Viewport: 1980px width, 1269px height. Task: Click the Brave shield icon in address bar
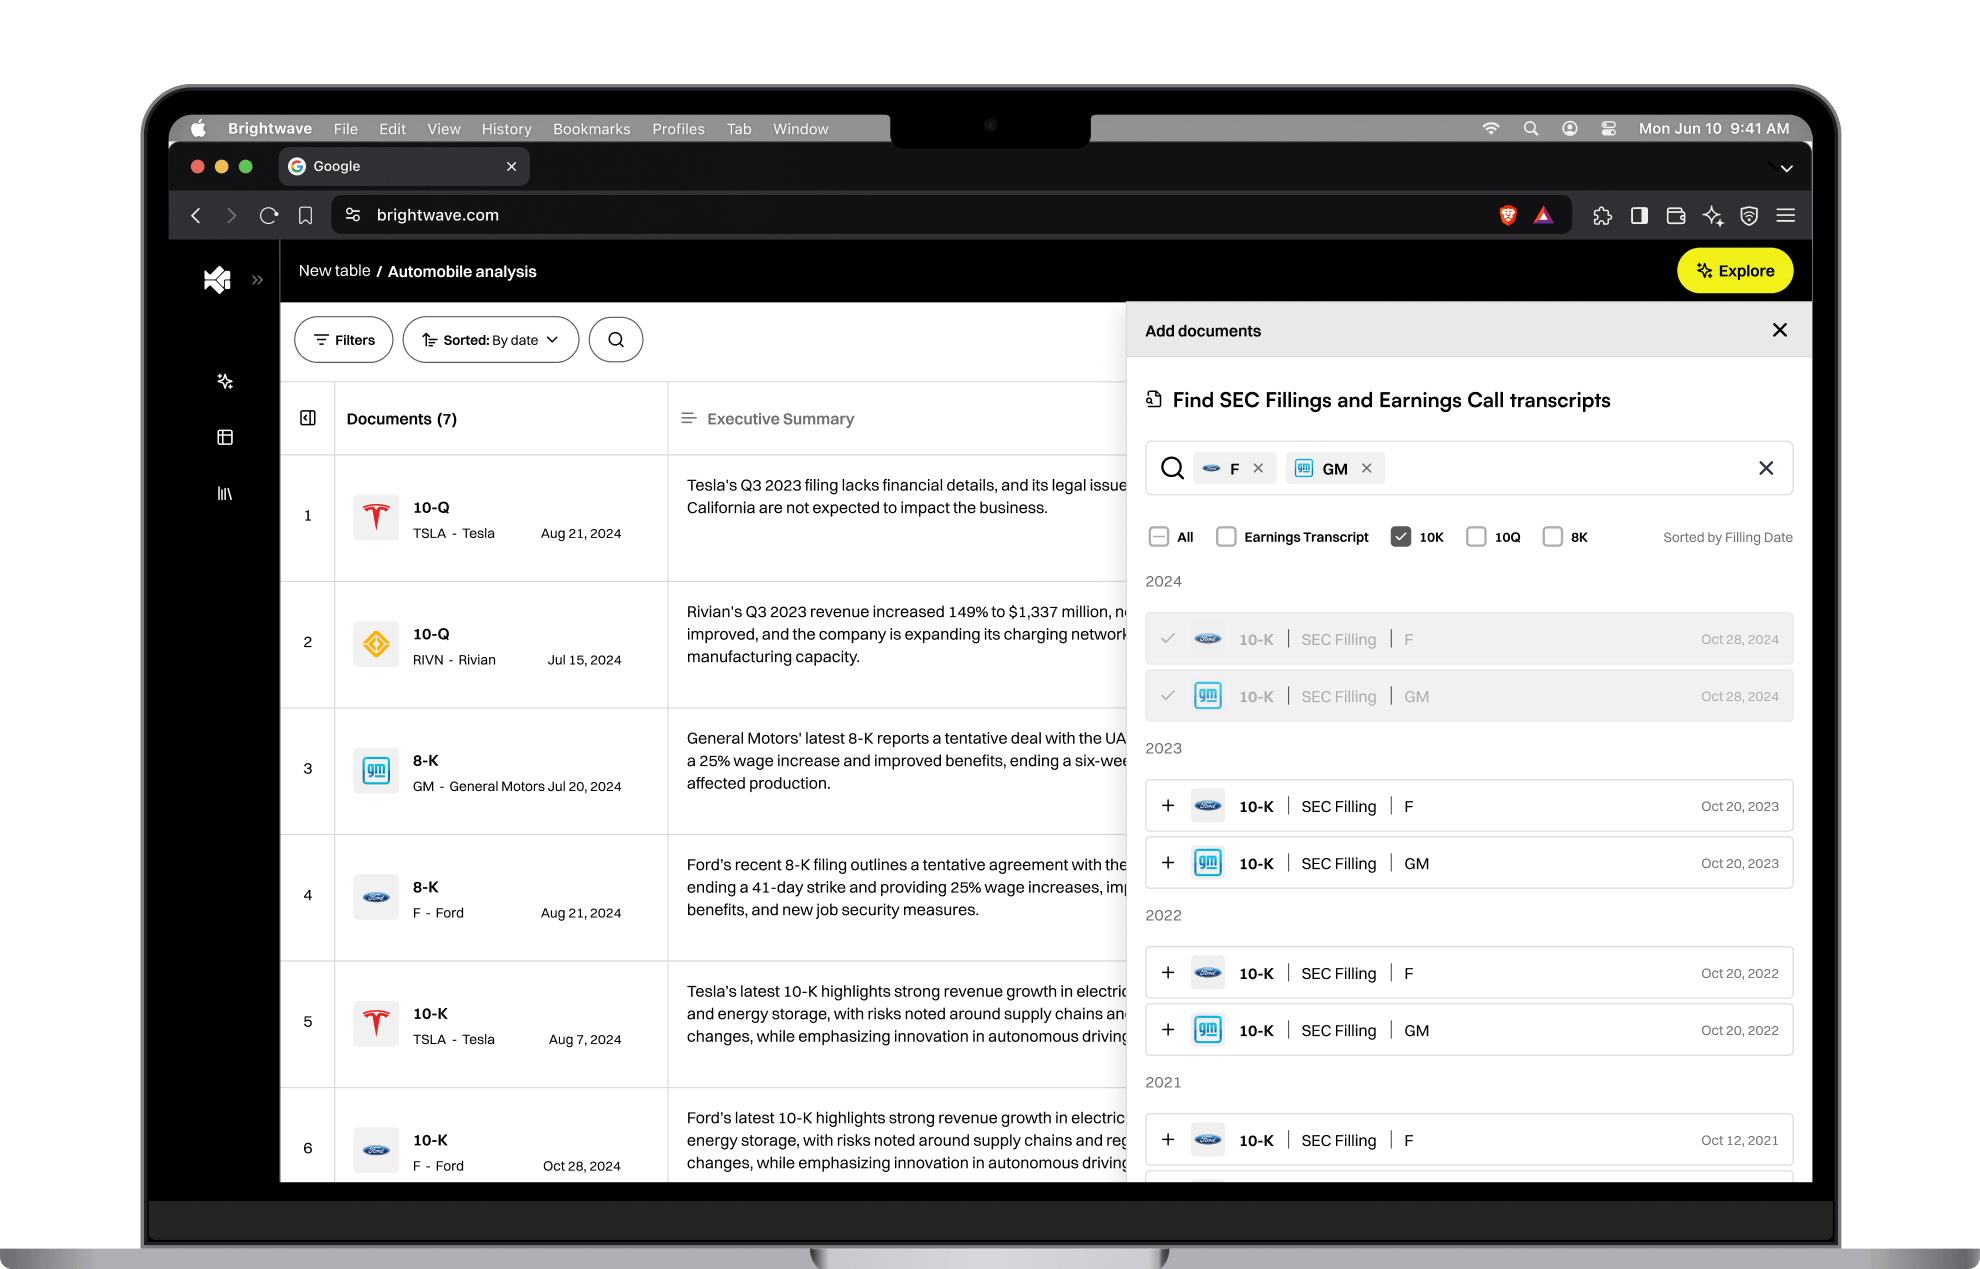pyautogui.click(x=1508, y=215)
